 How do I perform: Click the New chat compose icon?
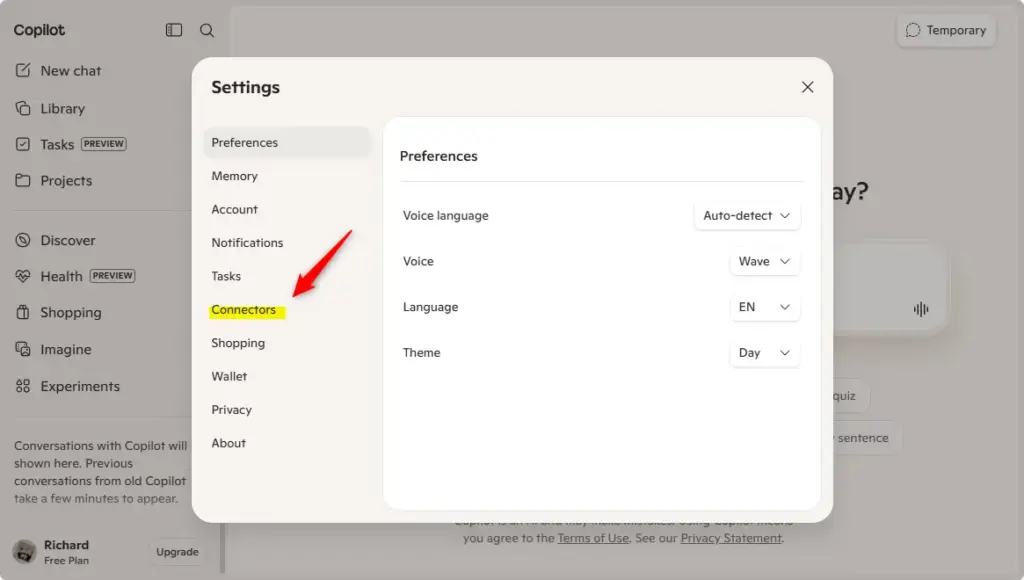click(23, 71)
